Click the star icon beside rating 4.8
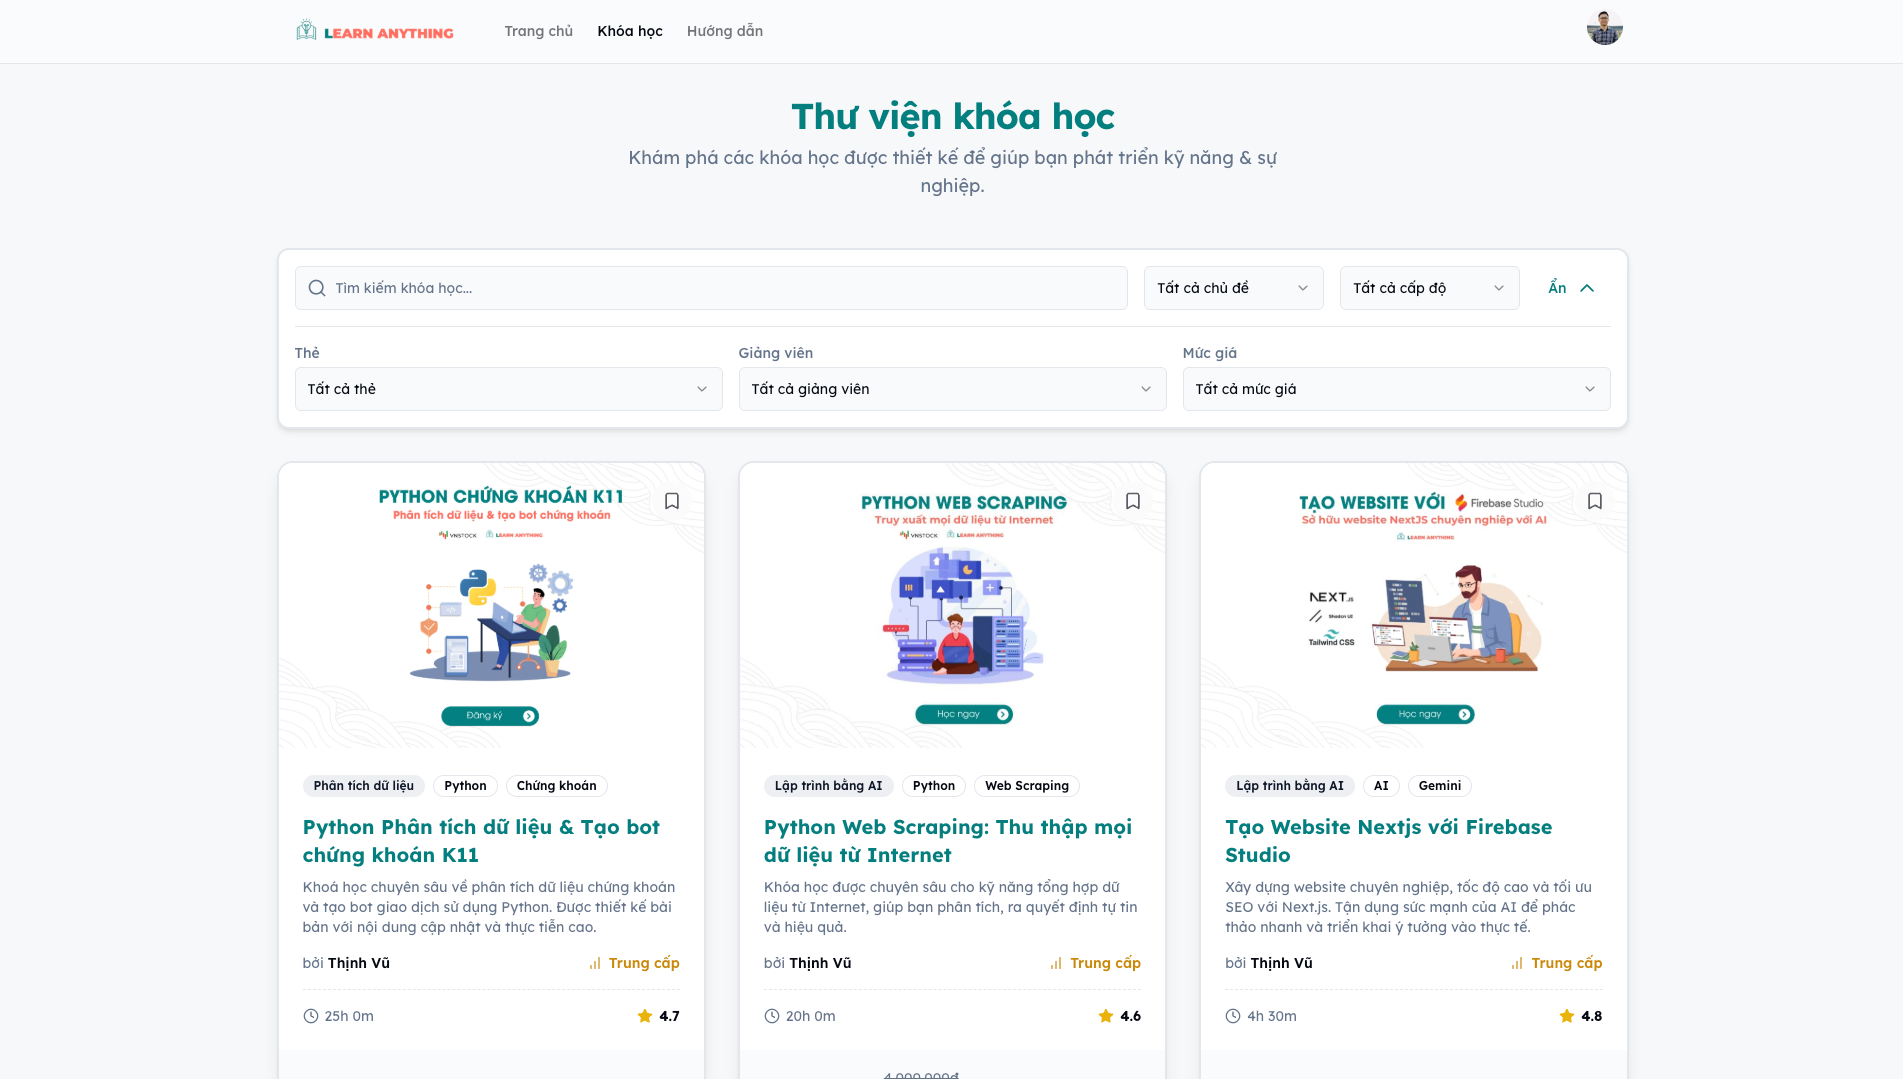1903x1079 pixels. pos(1567,1016)
